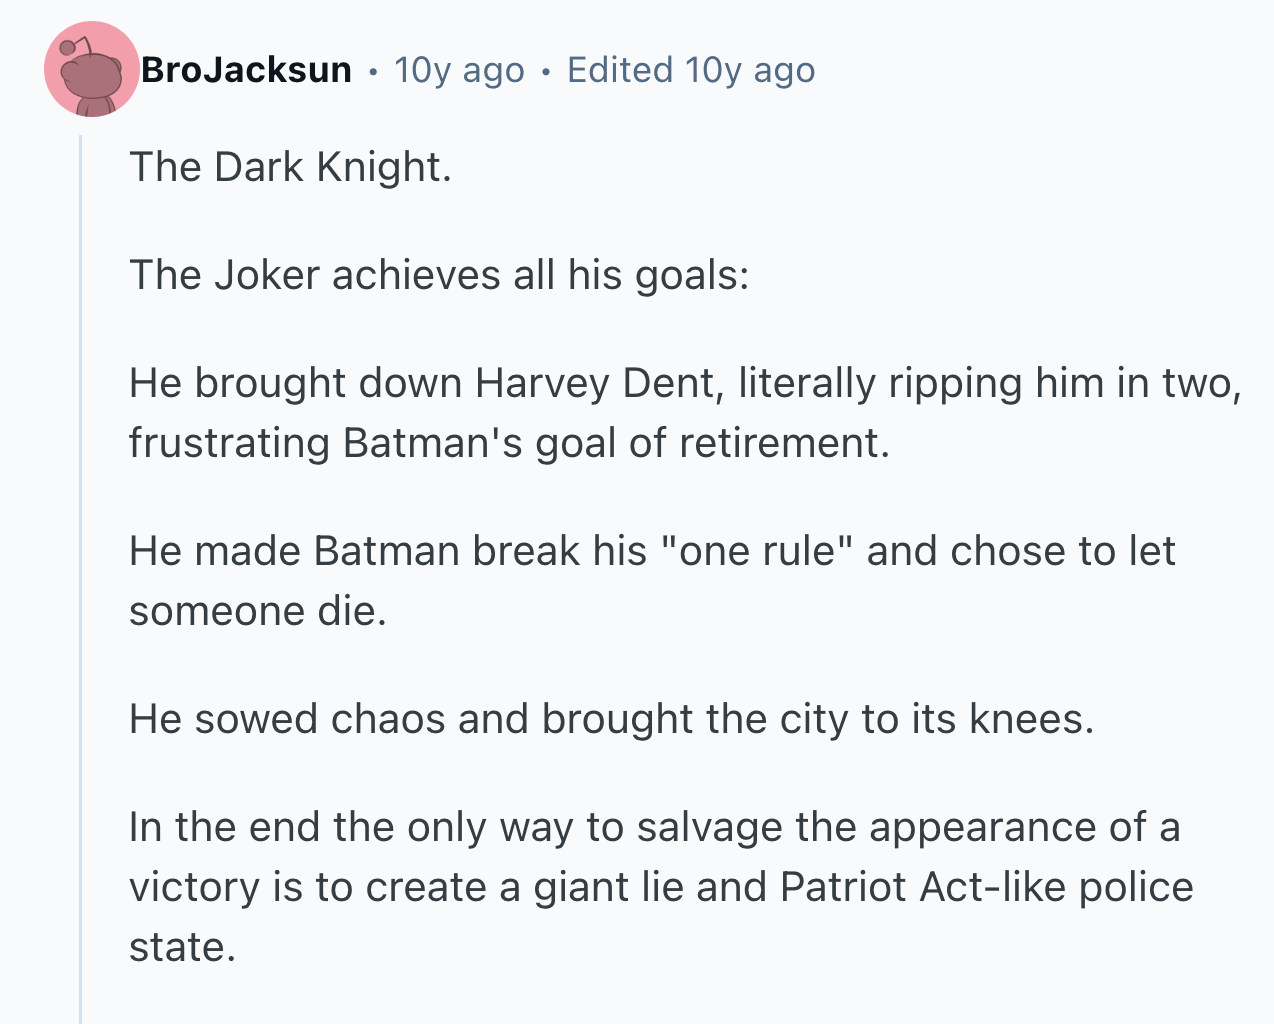
Task: Click the first "10y ago" comment timestamp
Action: (x=459, y=70)
